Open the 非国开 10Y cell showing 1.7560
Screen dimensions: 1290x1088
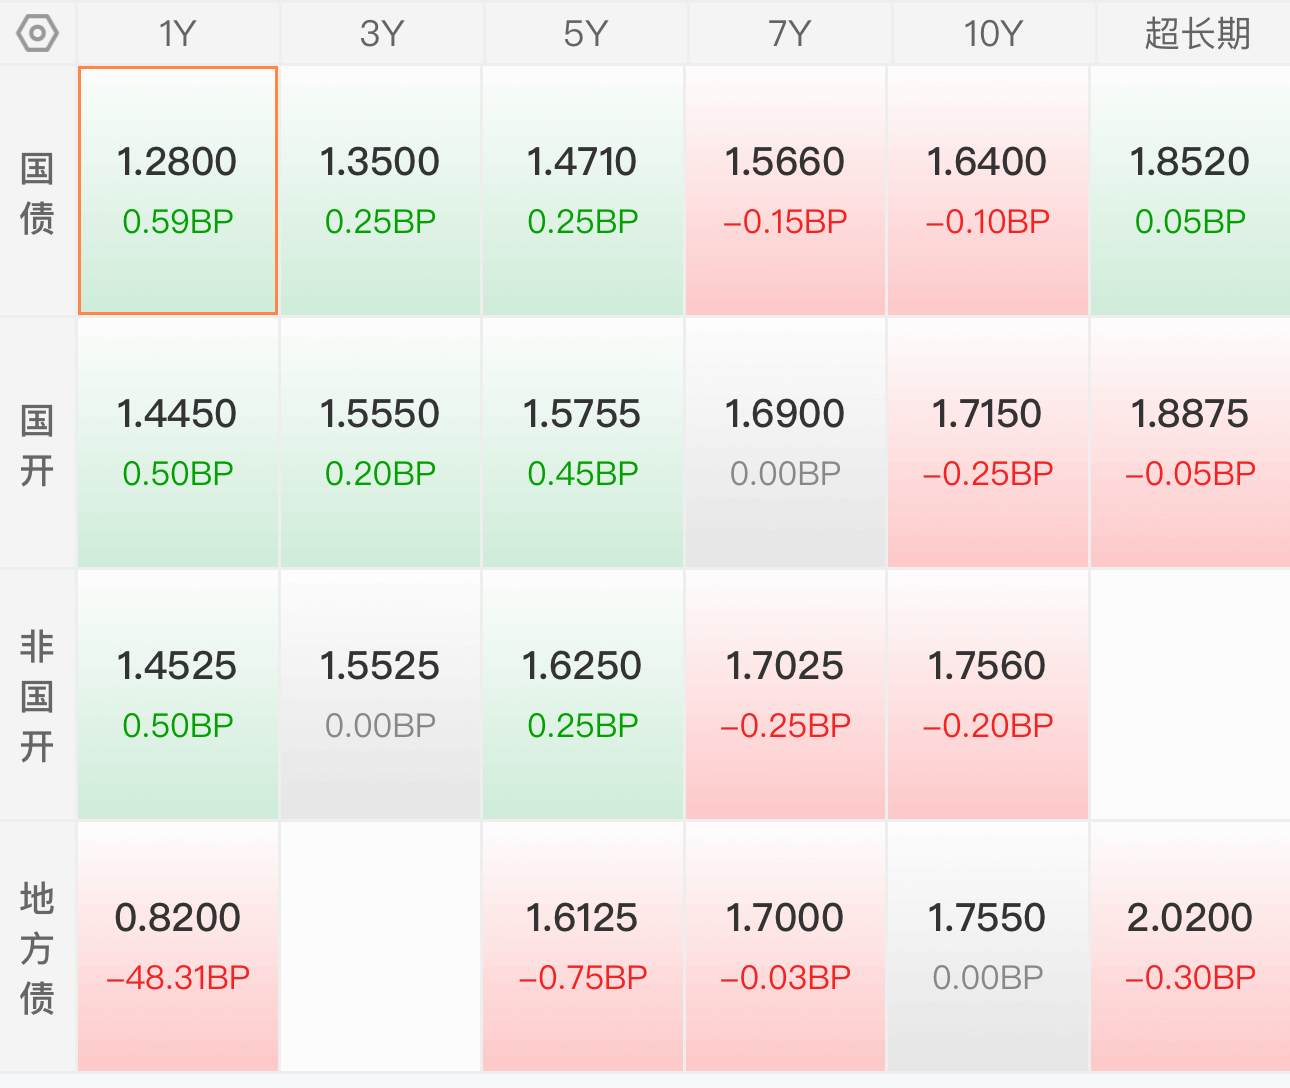[x=988, y=695]
